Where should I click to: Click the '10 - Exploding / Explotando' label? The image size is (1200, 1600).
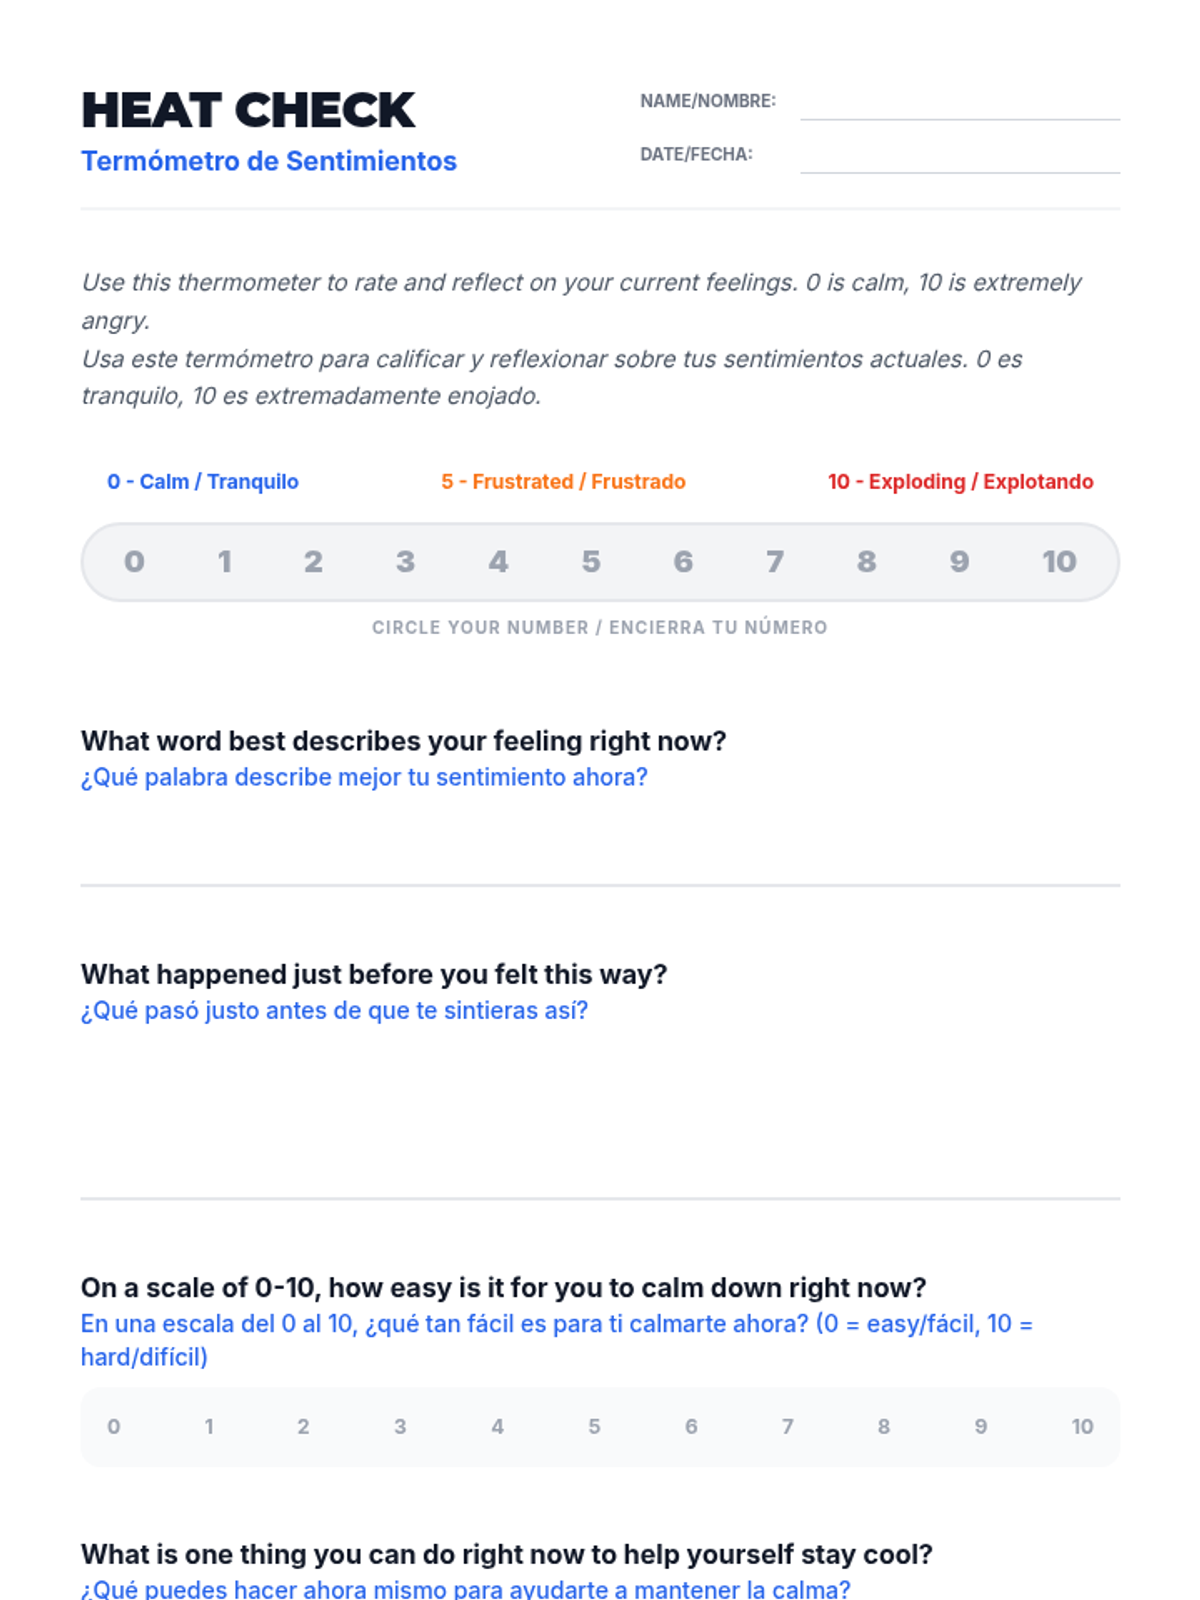click(x=960, y=482)
